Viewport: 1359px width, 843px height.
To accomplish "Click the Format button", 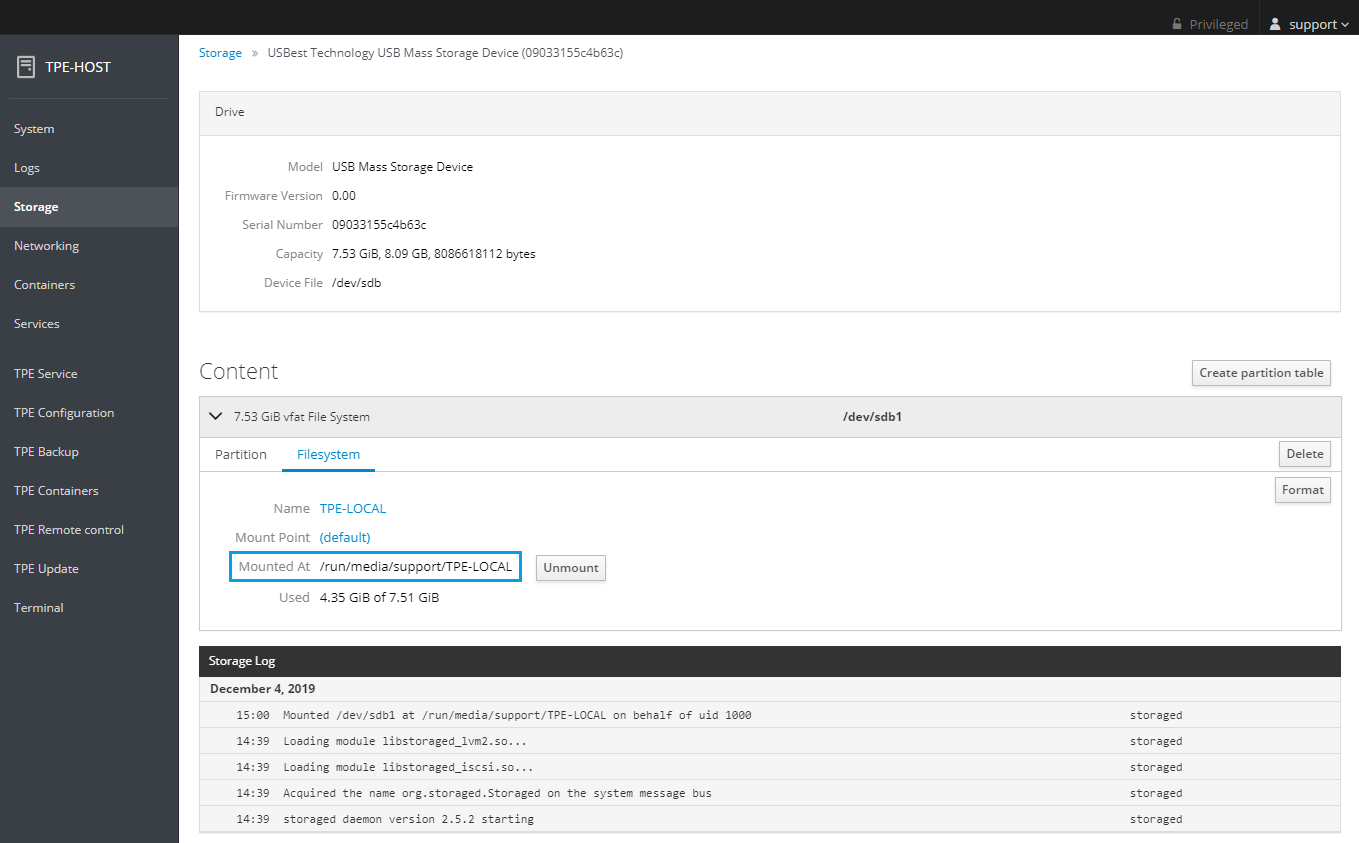I will click(x=1302, y=490).
